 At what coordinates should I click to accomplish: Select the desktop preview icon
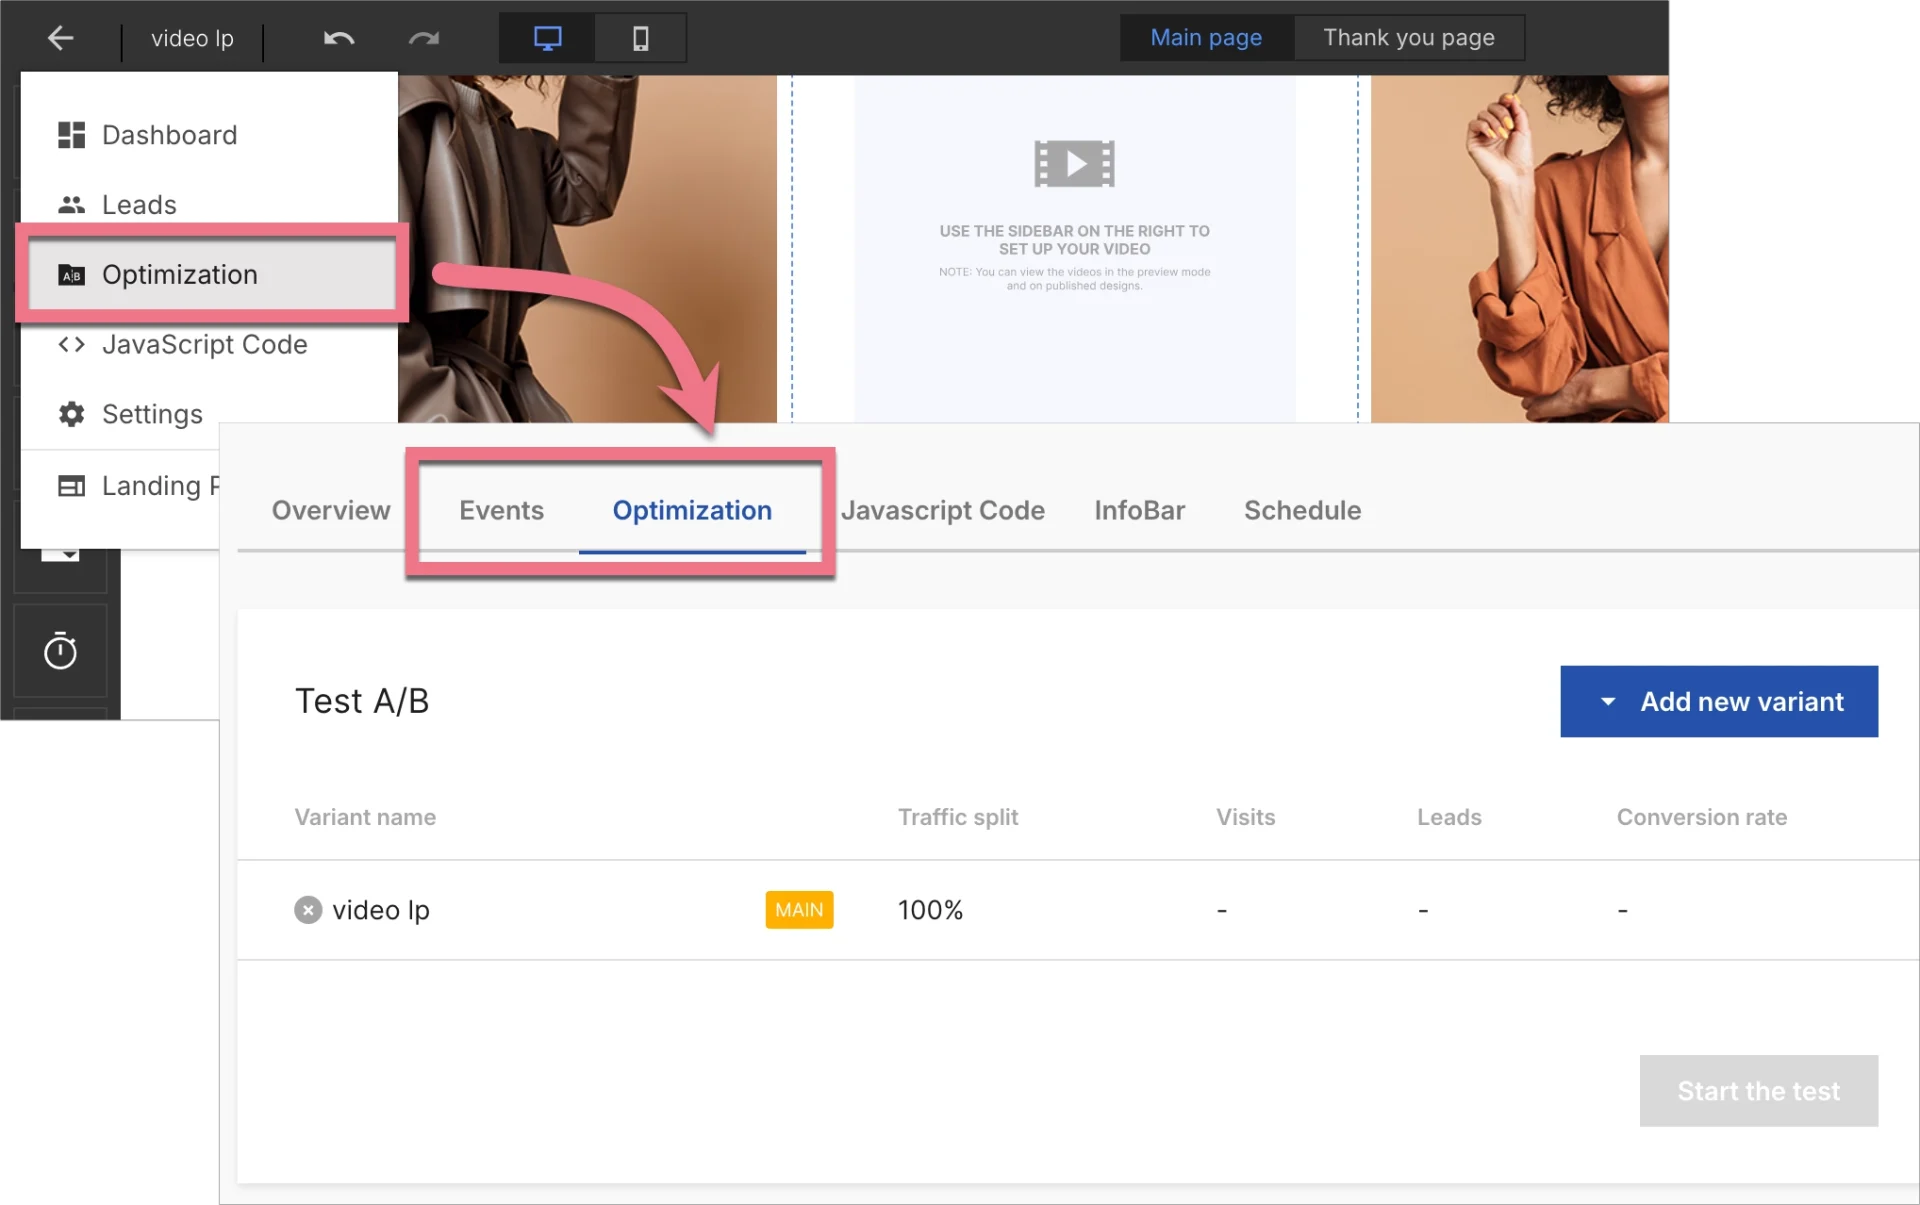point(546,38)
